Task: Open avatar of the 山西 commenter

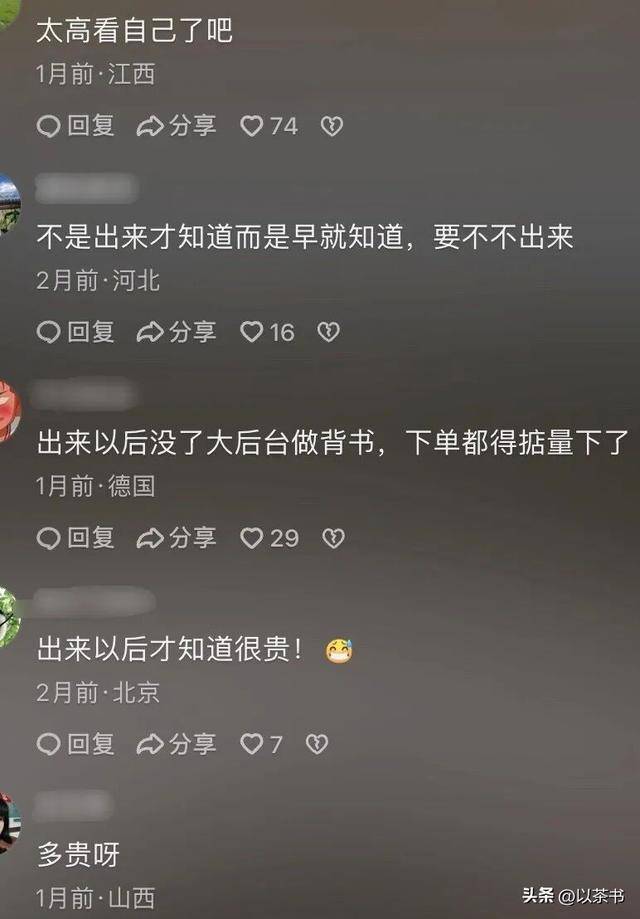Action: pos(9,822)
